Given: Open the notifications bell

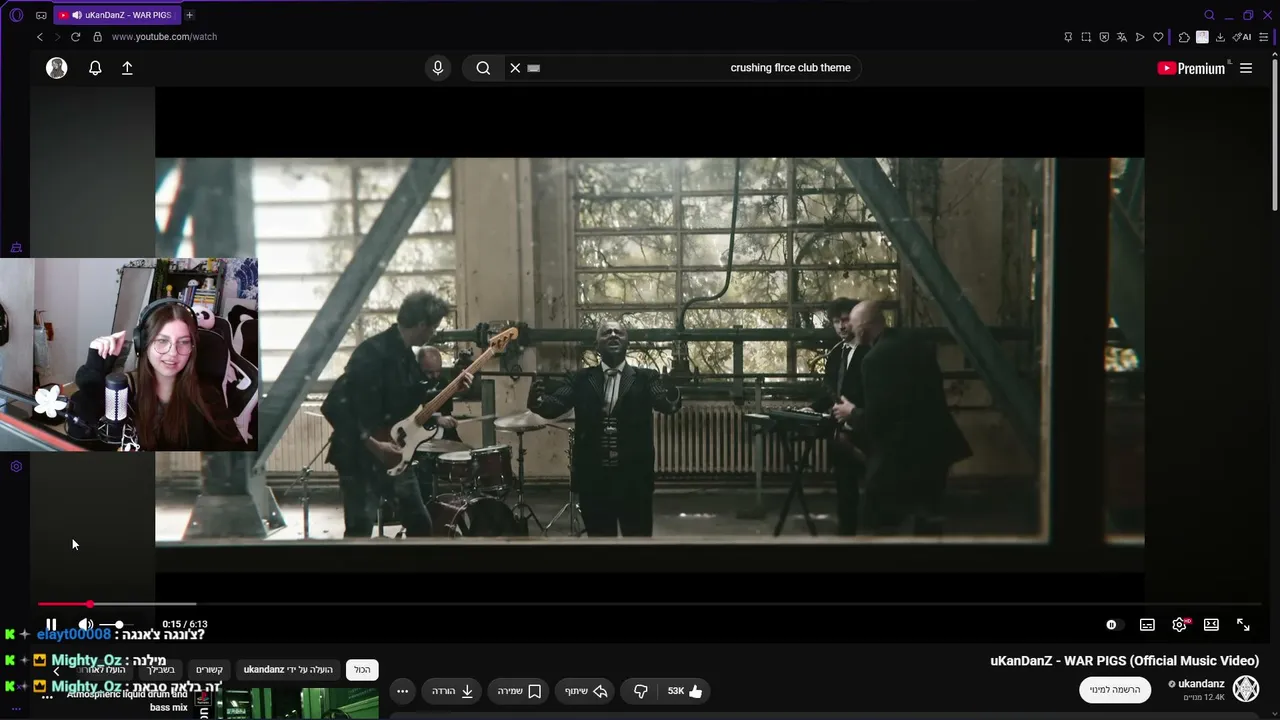Looking at the screenshot, I should coord(95,68).
